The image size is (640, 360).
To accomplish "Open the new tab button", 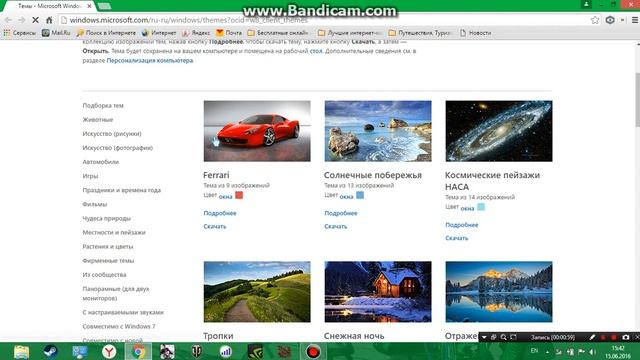I will [x=104, y=6].
